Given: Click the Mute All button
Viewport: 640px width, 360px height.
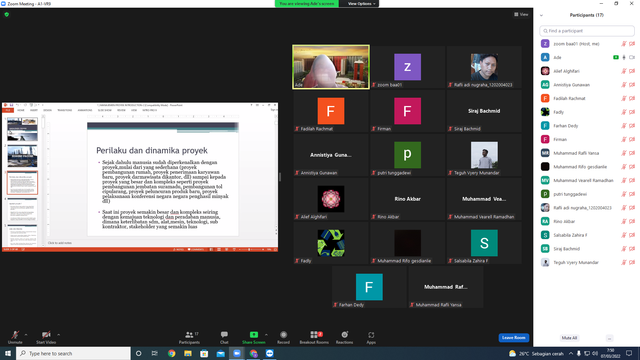Looking at the screenshot, I should (x=569, y=338).
